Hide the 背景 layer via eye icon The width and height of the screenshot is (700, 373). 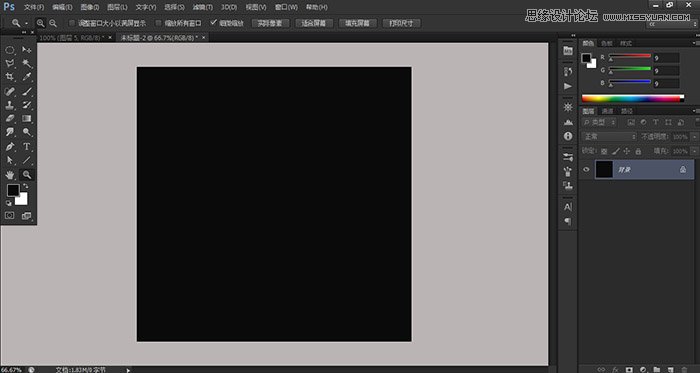[x=587, y=170]
